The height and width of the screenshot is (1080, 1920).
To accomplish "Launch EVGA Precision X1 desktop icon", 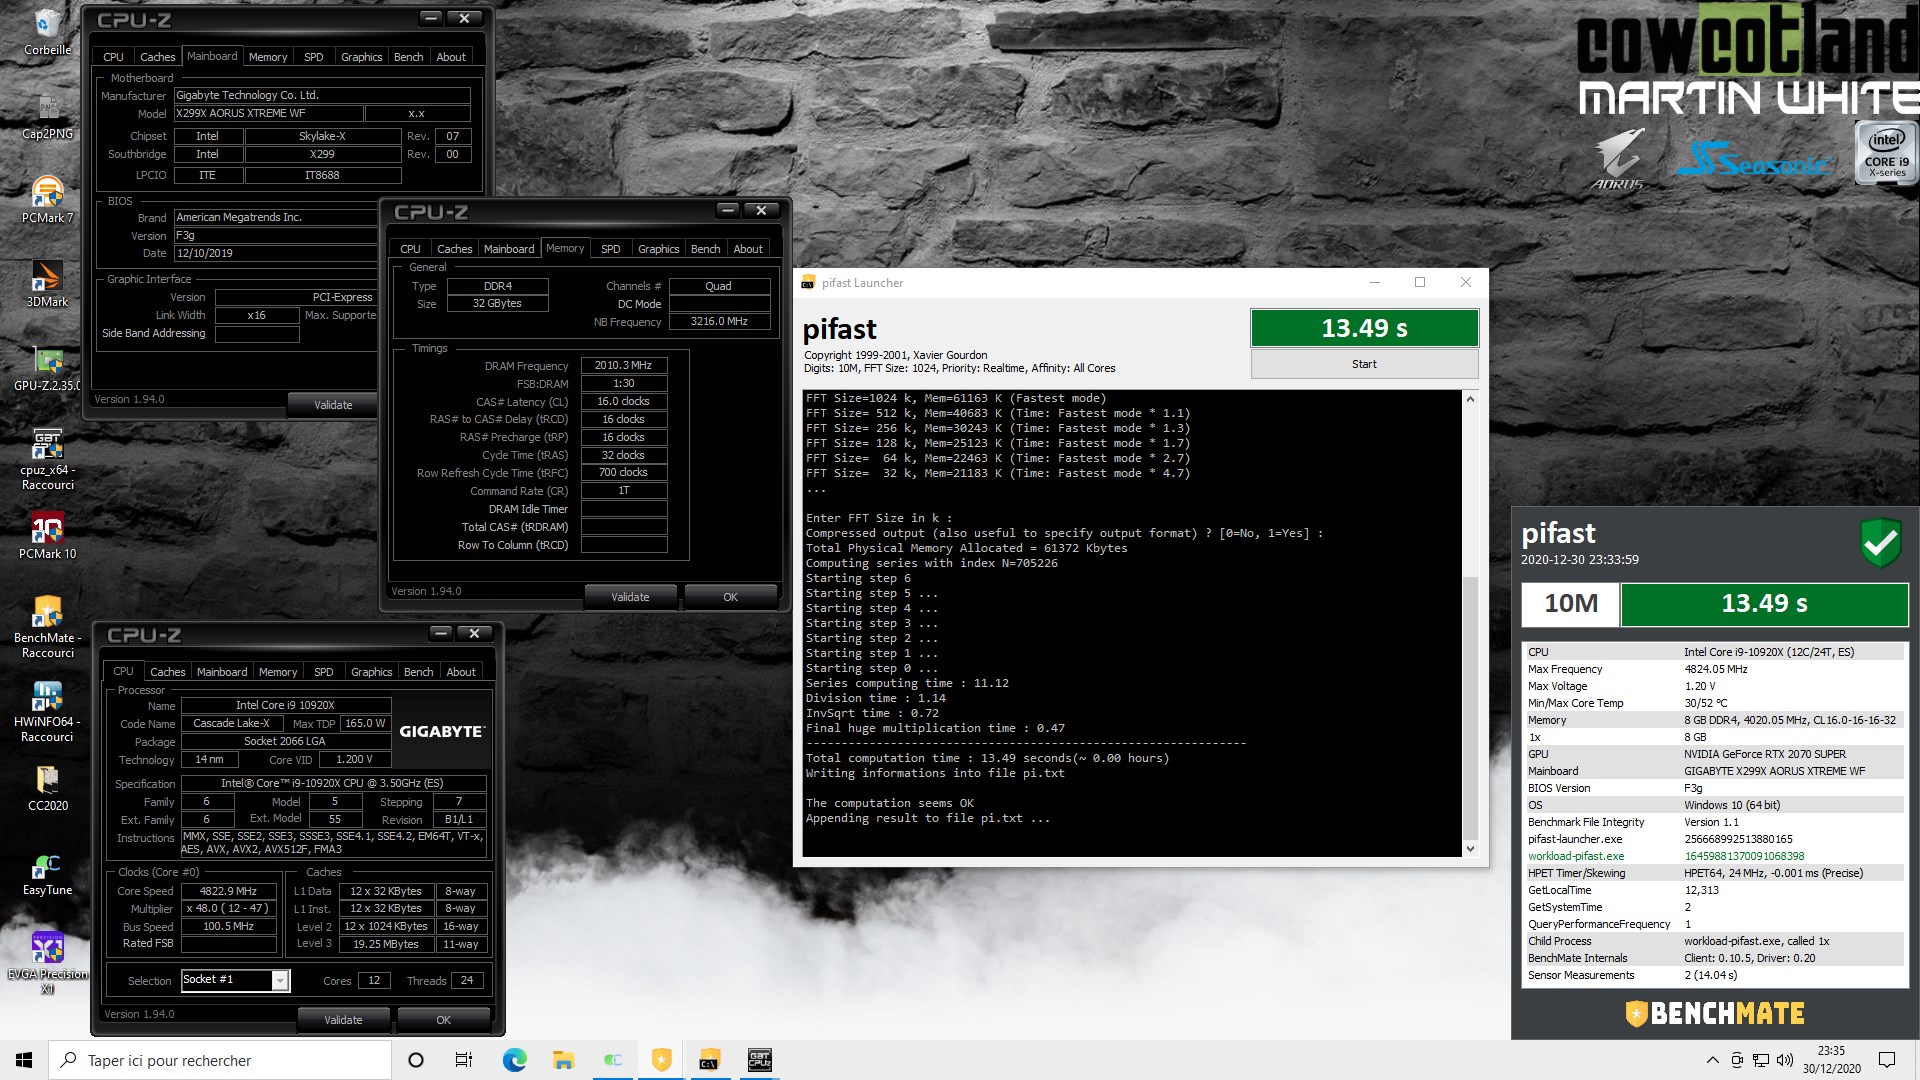I will click(47, 962).
